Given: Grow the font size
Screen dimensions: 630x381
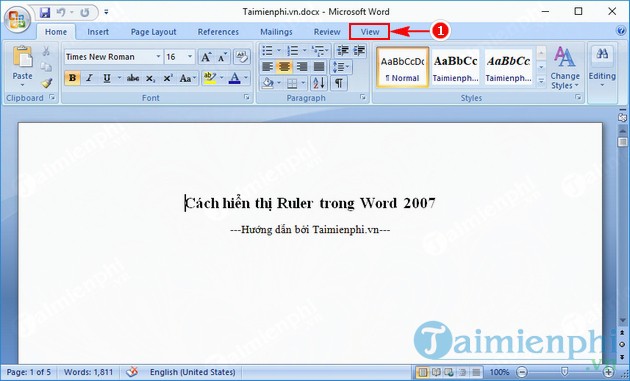Looking at the screenshot, I should 206,57.
